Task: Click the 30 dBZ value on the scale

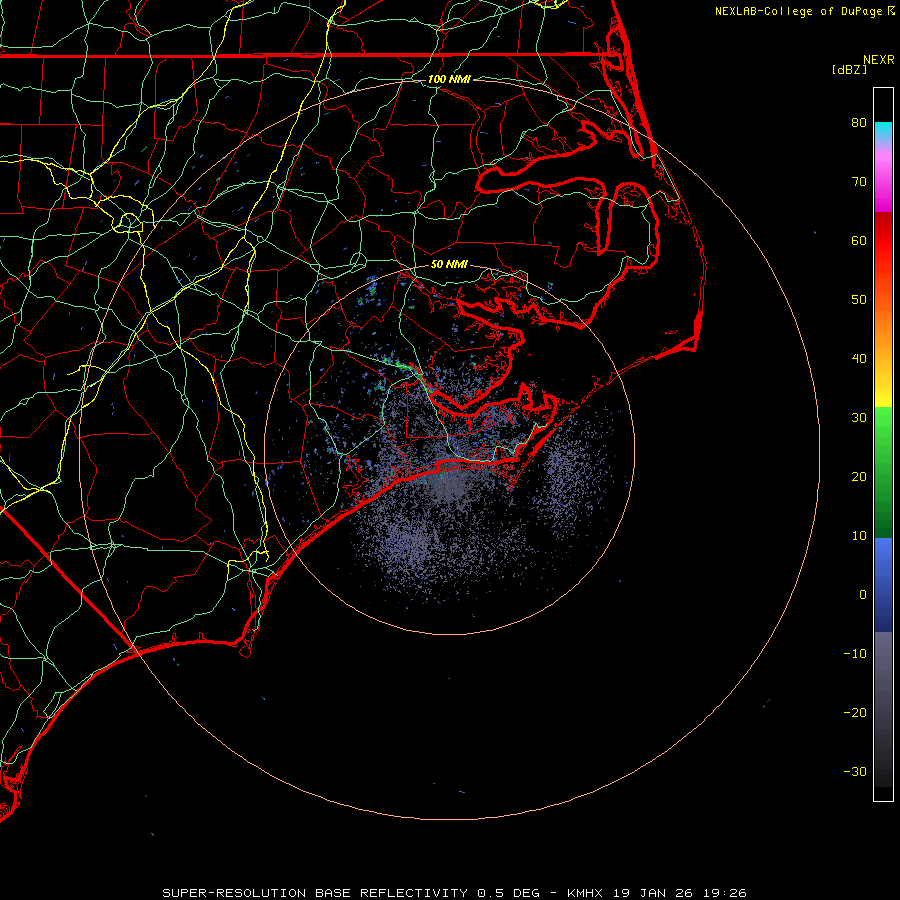Action: click(x=859, y=417)
